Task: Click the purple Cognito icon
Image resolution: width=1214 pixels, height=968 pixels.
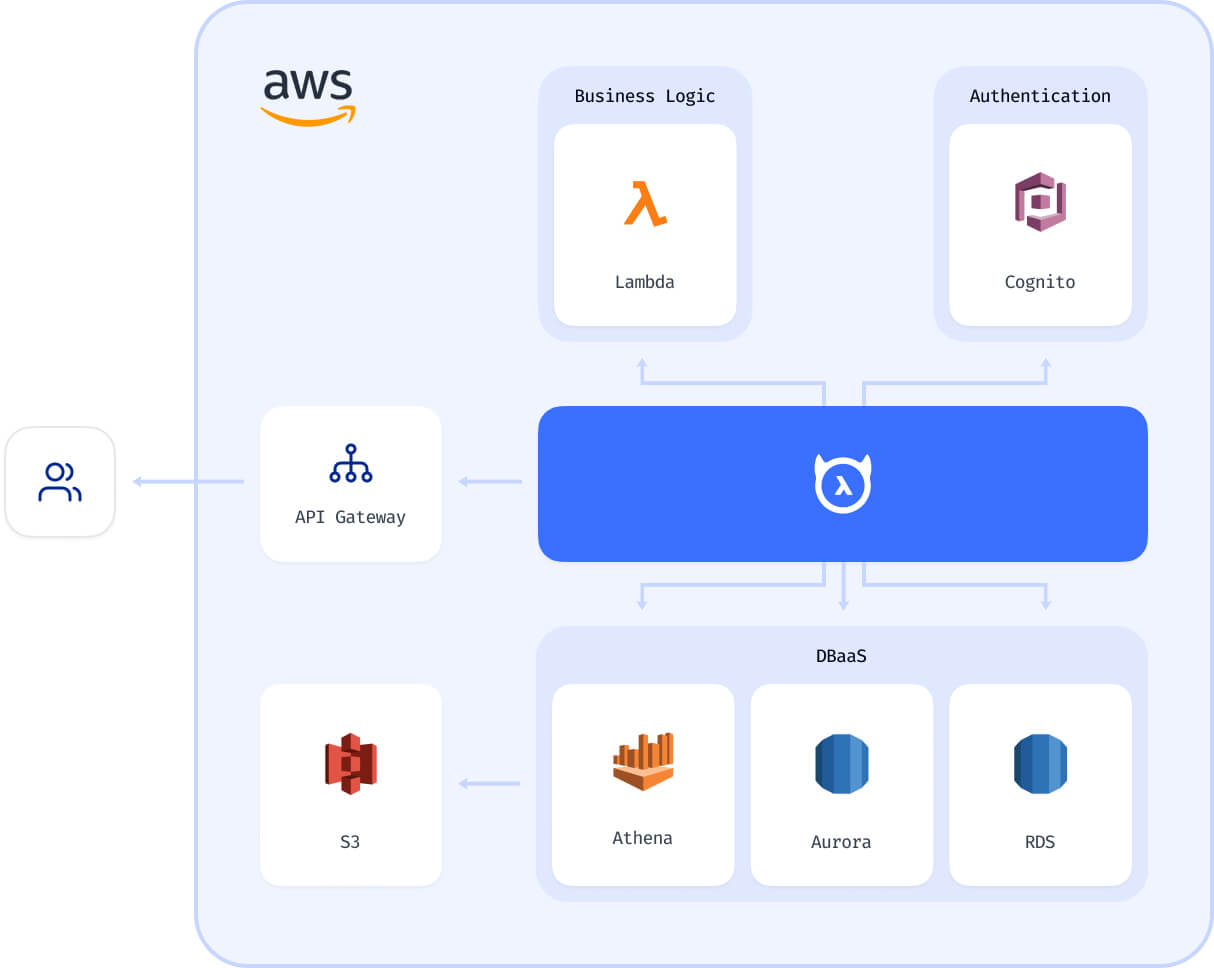Action: (1040, 202)
